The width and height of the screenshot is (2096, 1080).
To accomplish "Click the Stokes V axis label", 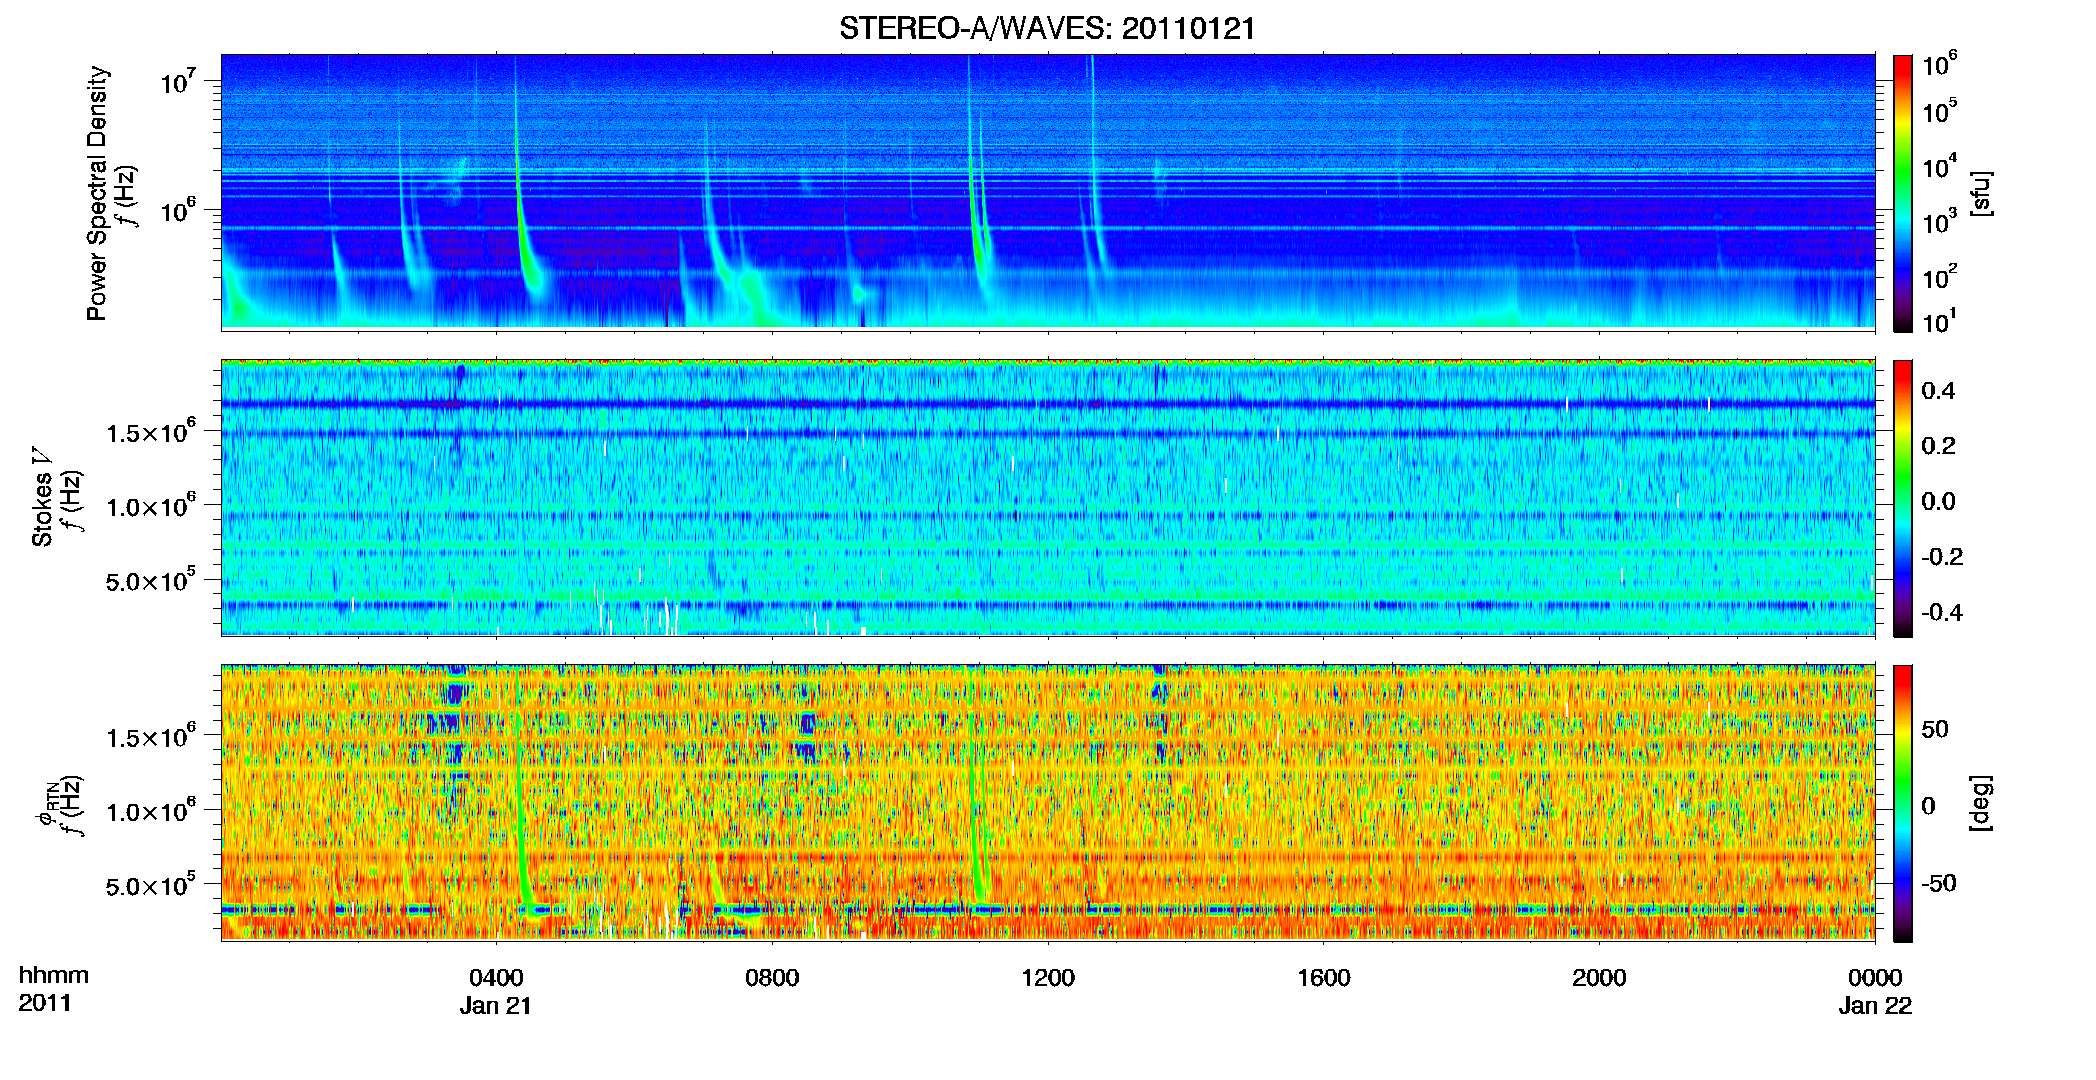I will 42,497.
